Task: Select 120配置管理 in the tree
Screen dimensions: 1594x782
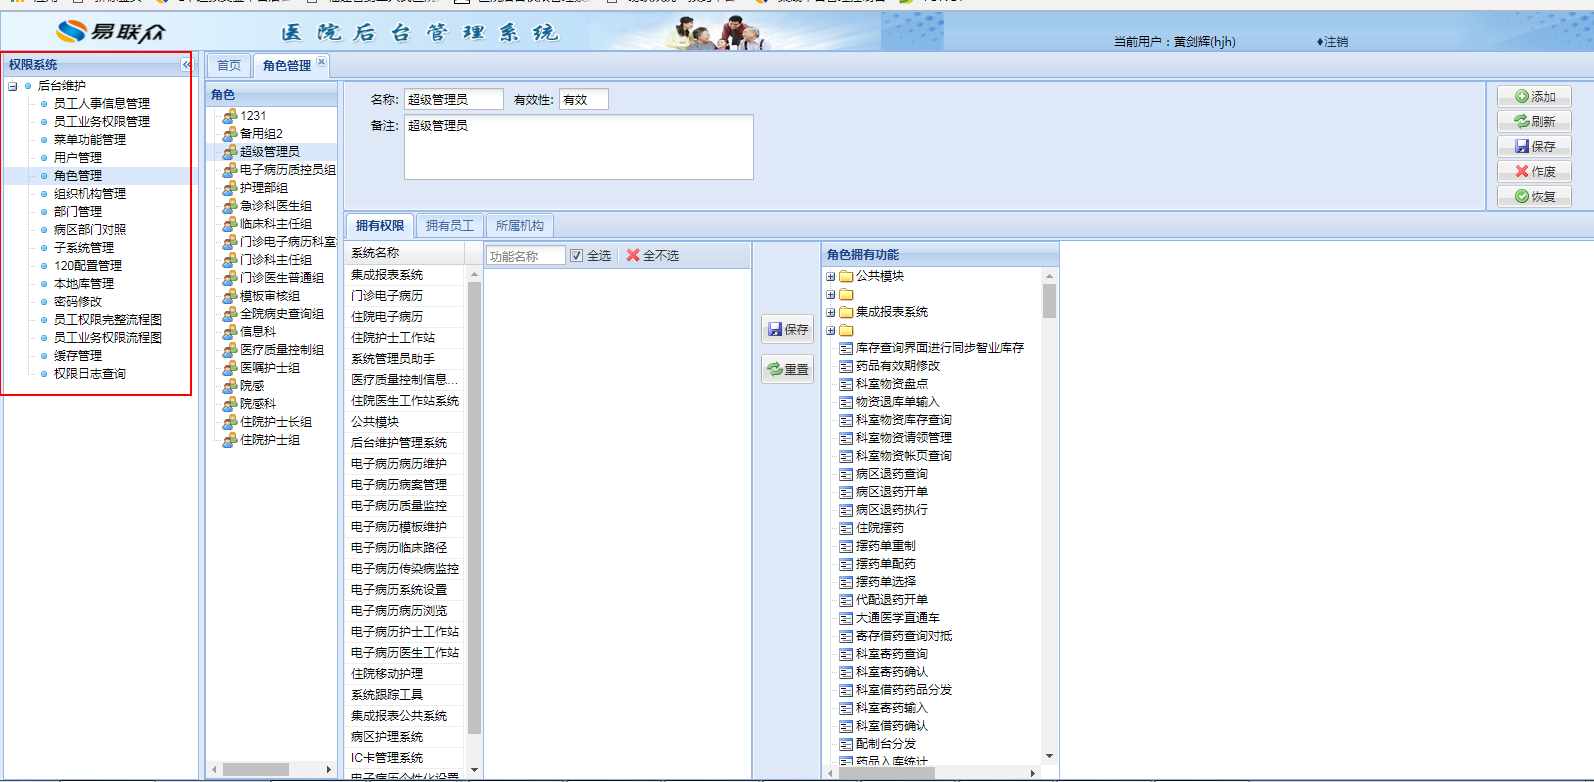Action: click(x=88, y=266)
